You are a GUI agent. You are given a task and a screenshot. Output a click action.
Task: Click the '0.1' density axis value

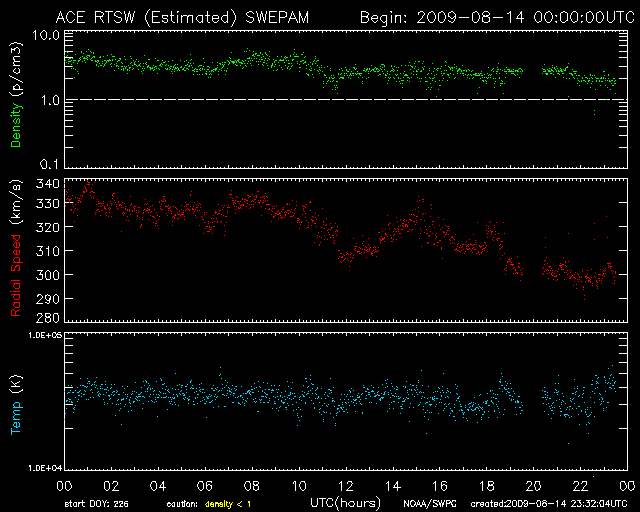50,164
